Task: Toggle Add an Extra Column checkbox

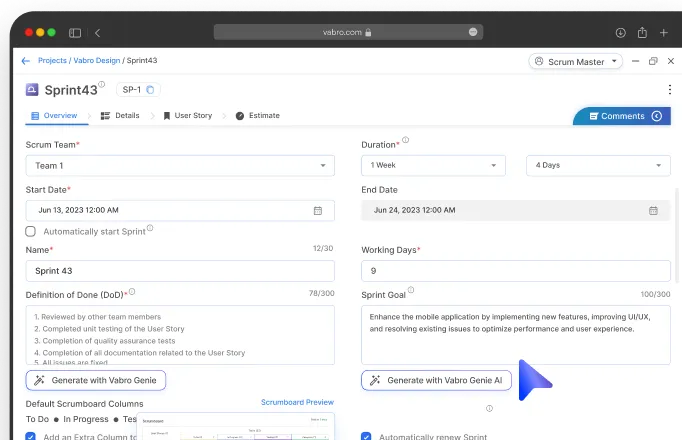Action: point(31,436)
